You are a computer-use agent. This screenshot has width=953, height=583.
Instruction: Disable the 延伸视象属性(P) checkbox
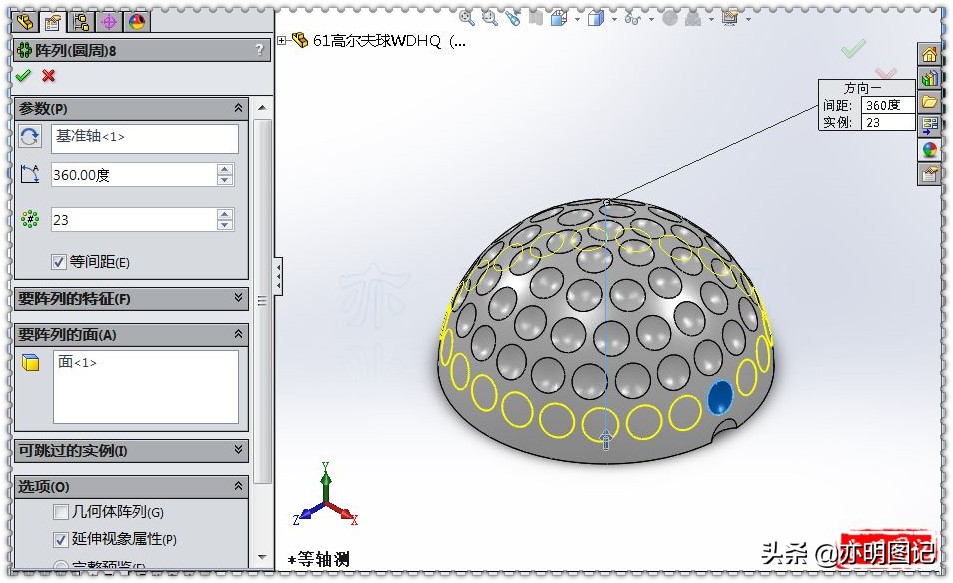(x=61, y=539)
